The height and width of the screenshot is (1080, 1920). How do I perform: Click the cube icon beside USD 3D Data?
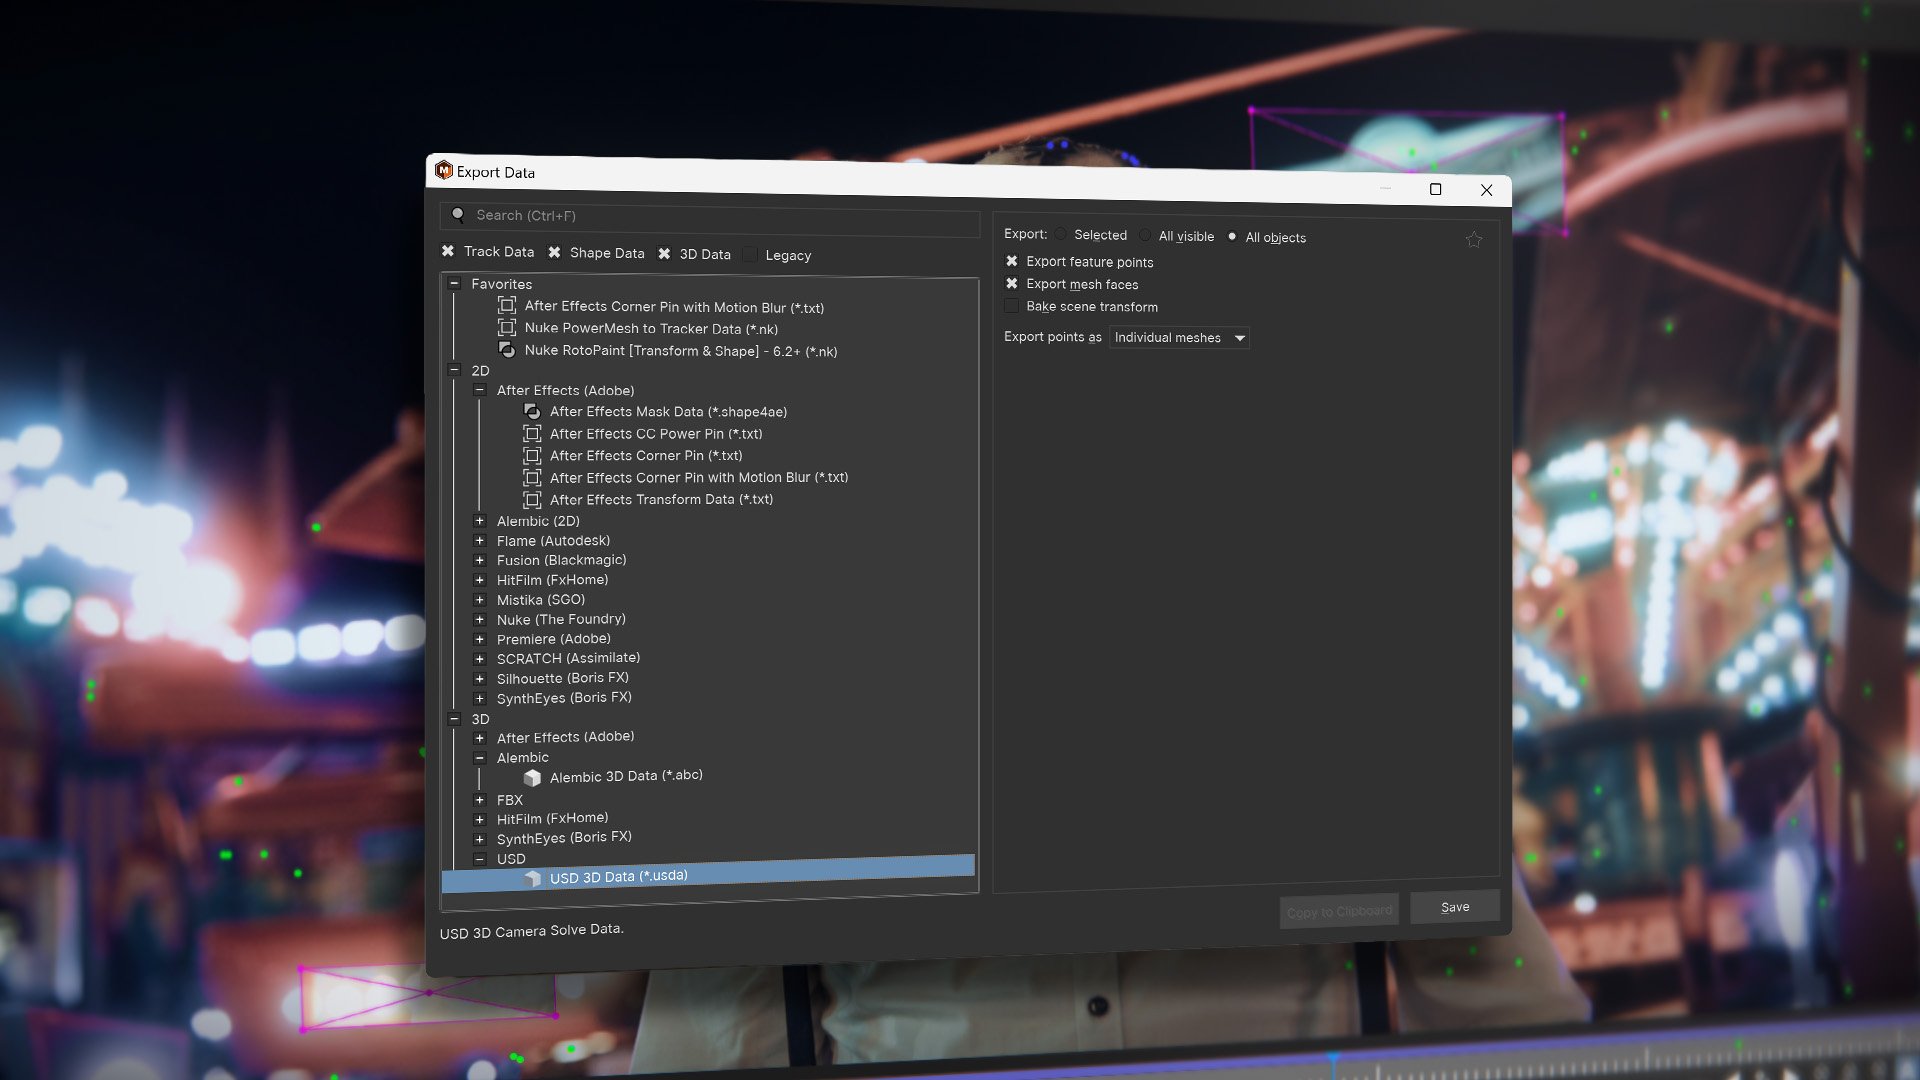[x=533, y=876]
